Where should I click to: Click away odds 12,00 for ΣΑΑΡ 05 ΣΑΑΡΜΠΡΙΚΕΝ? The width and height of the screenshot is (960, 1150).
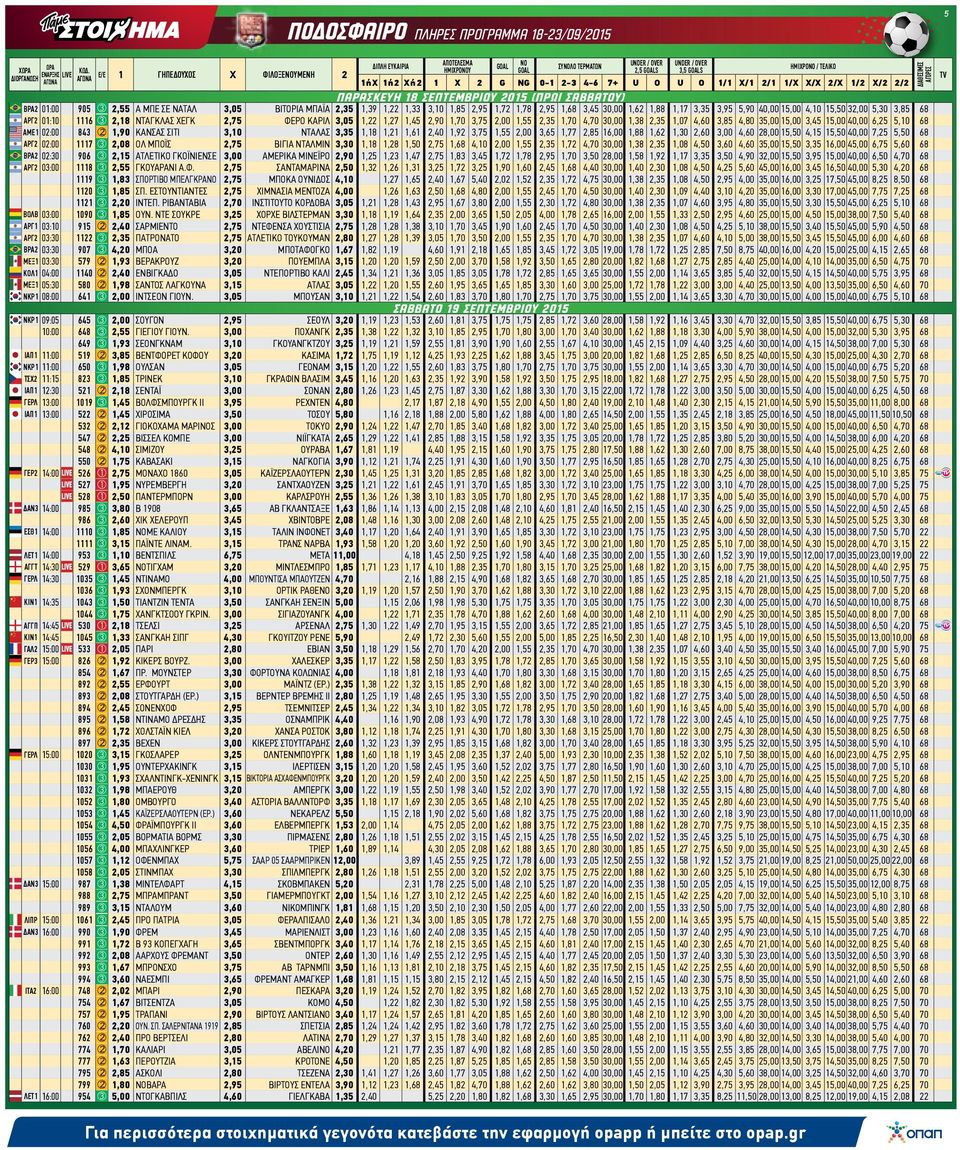344,861
